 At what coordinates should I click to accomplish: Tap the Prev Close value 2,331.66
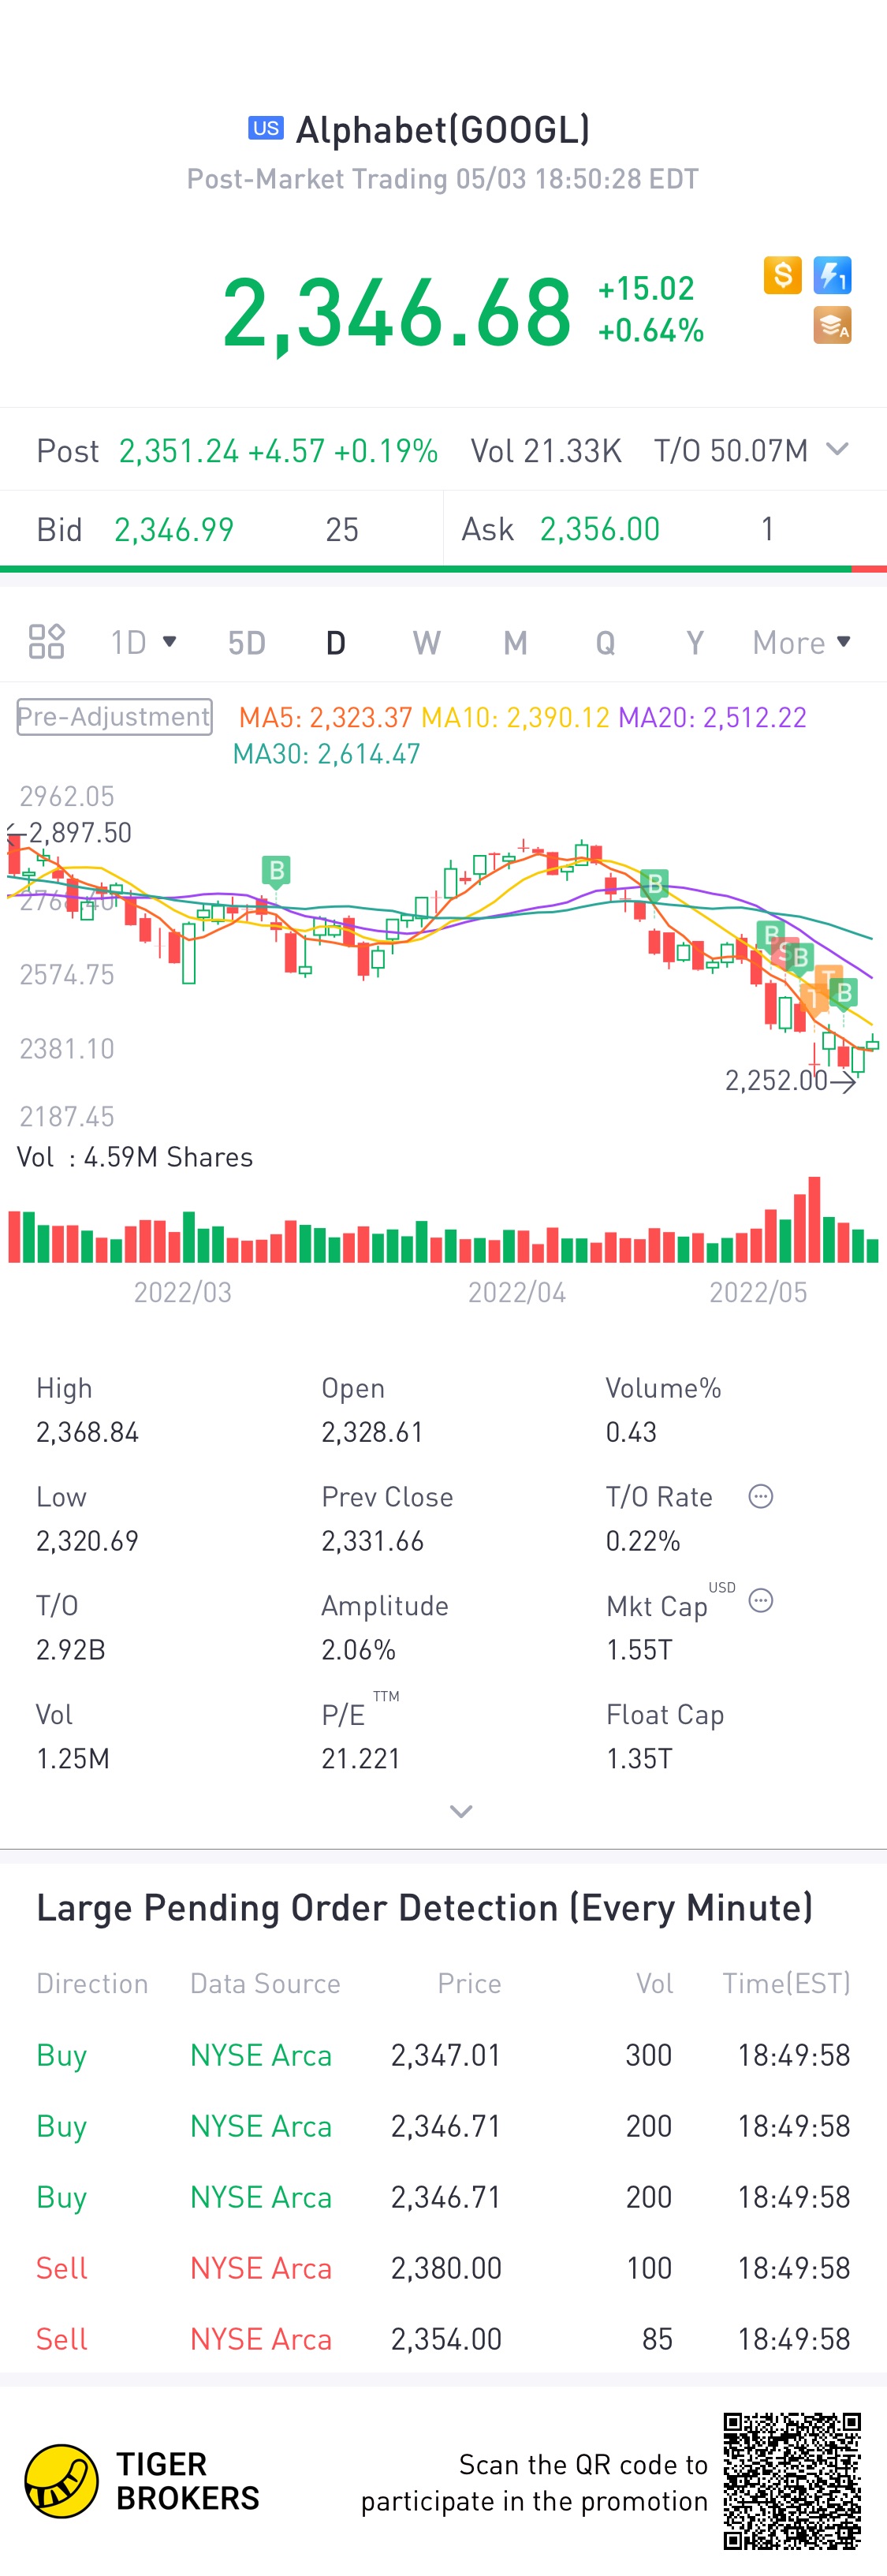[x=372, y=1540]
